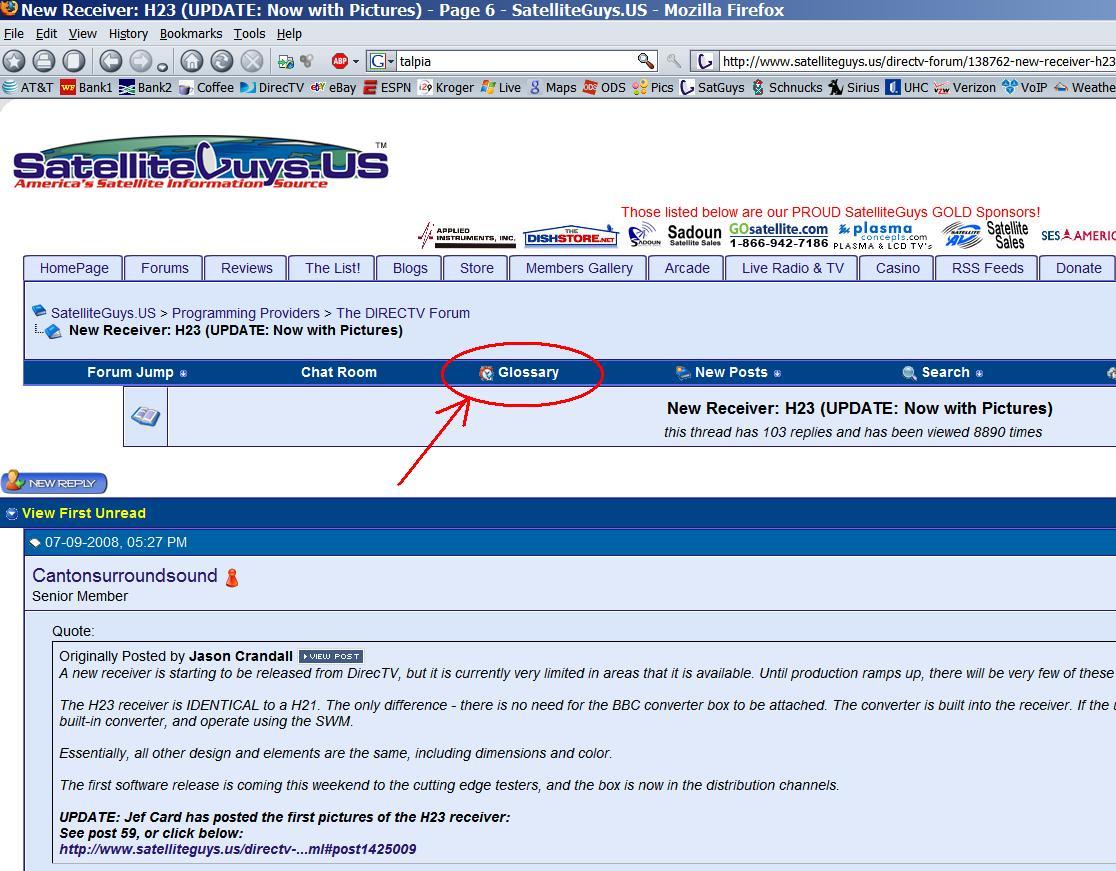
Task: Open the Live Radio & TV tab
Action: pos(792,268)
